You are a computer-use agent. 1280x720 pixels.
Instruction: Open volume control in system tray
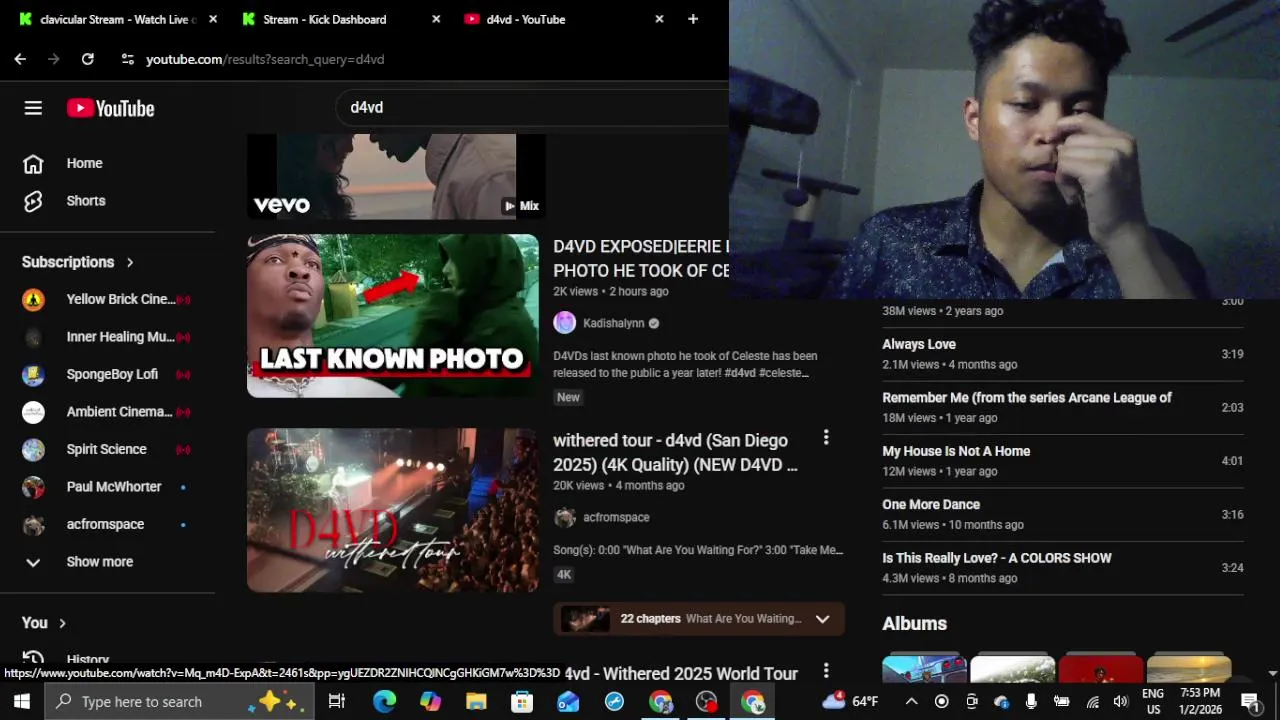coord(1121,702)
